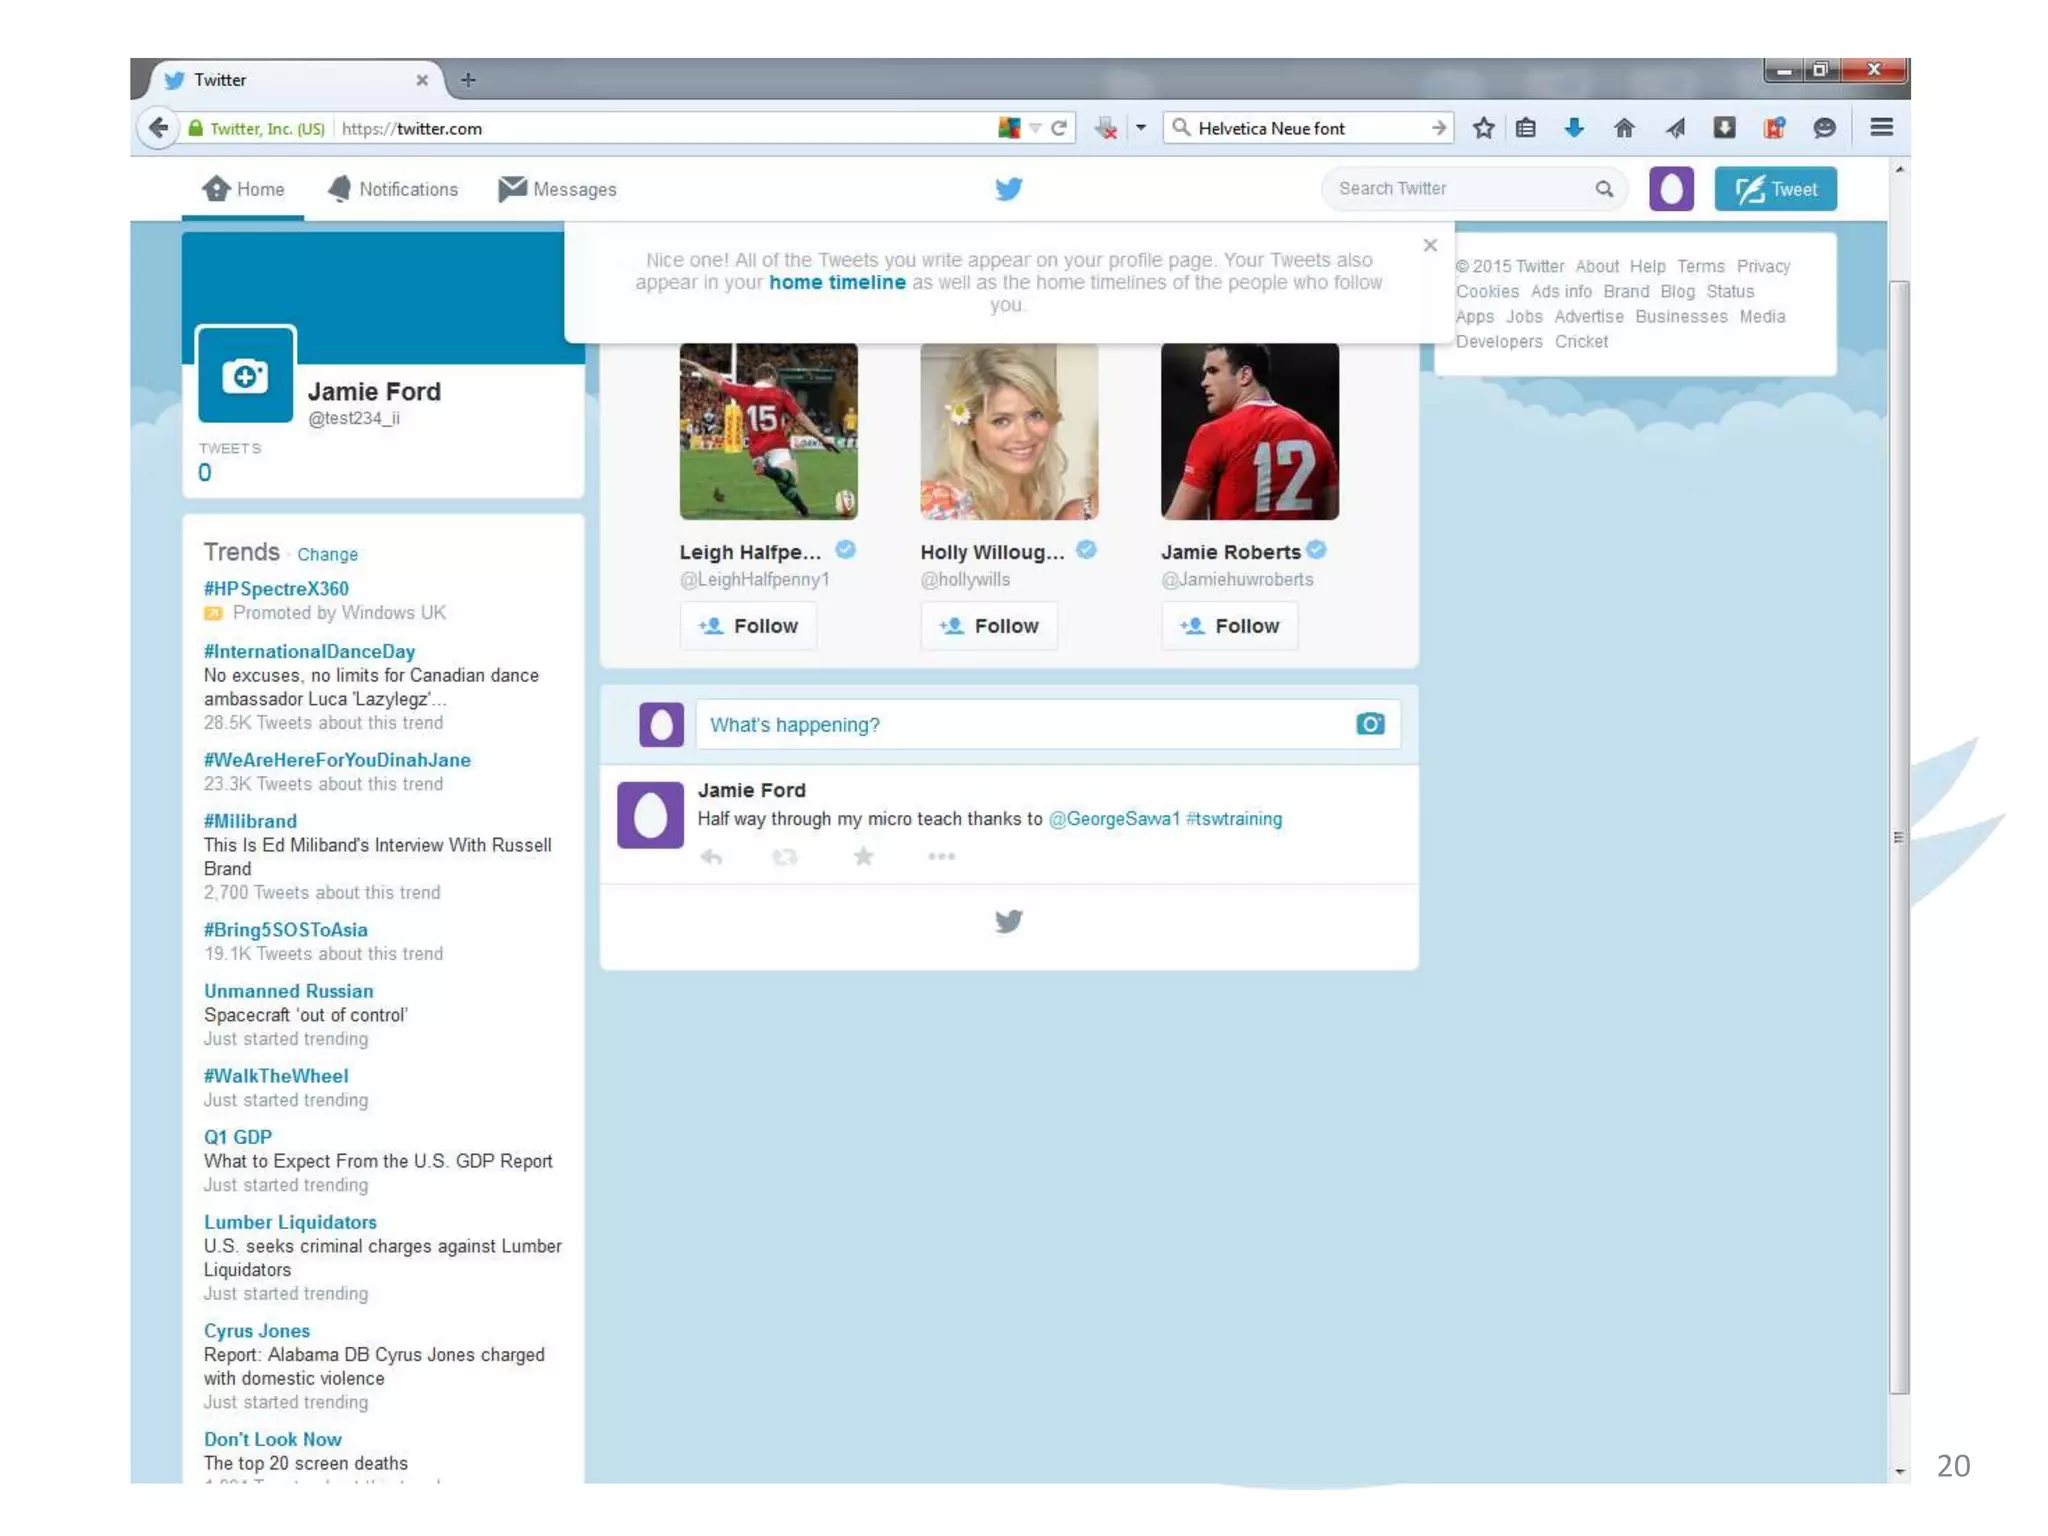Click the Search Twitter magnifier icon

click(1604, 189)
